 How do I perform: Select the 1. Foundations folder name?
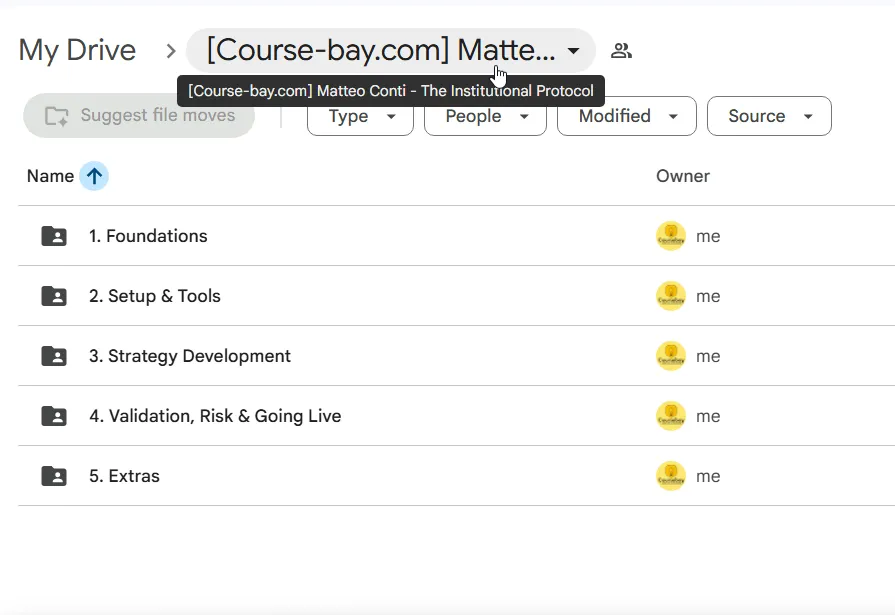pos(148,236)
